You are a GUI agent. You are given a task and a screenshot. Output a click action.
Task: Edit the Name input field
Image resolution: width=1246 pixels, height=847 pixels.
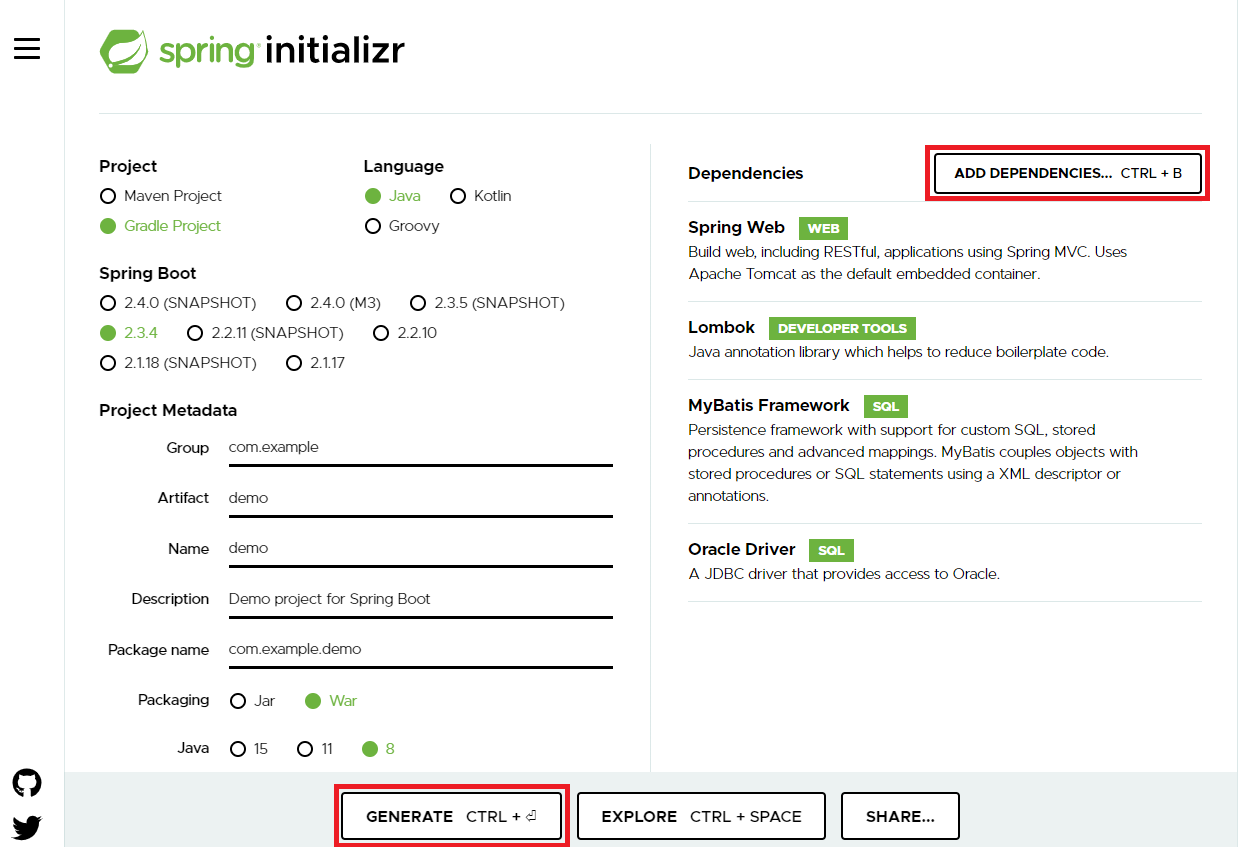(x=420, y=548)
